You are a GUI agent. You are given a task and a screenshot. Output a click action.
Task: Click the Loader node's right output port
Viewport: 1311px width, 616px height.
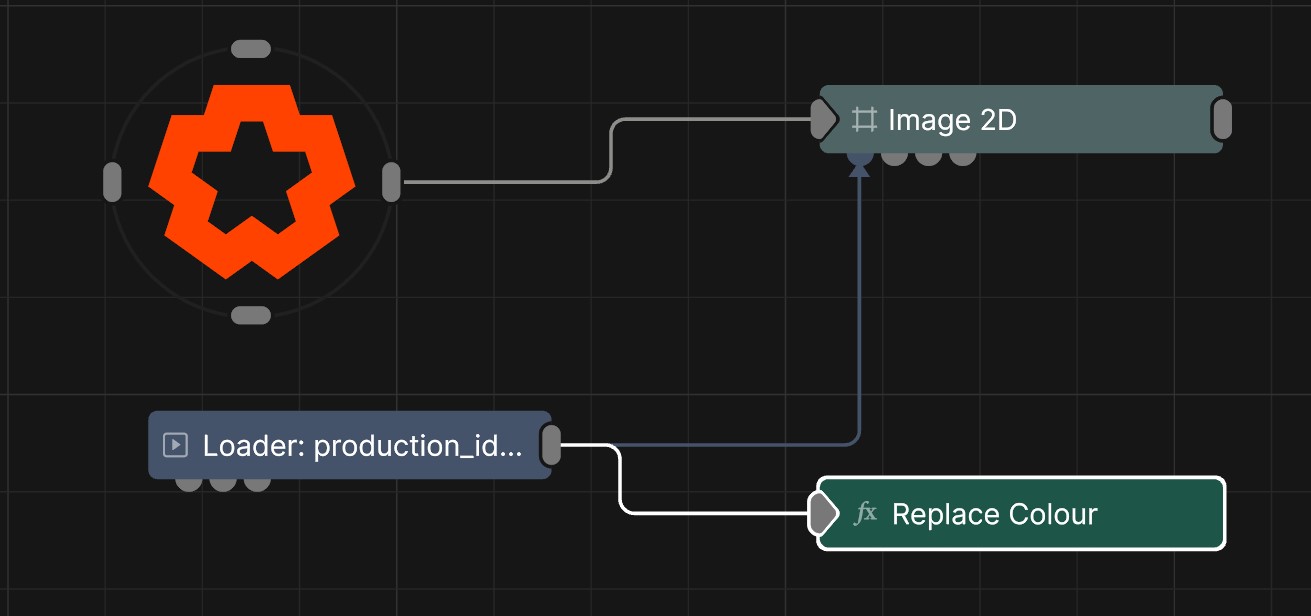click(x=550, y=445)
